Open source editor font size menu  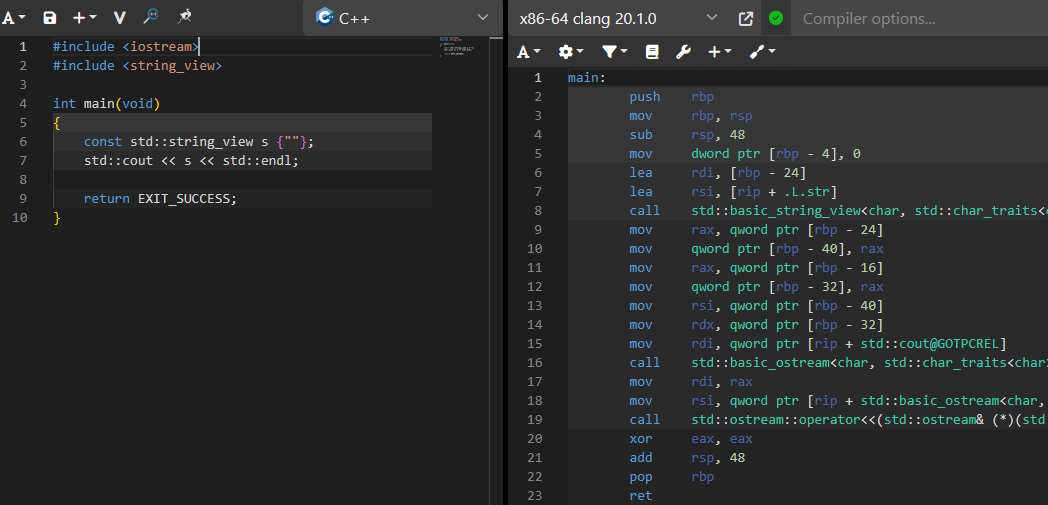(x=13, y=17)
